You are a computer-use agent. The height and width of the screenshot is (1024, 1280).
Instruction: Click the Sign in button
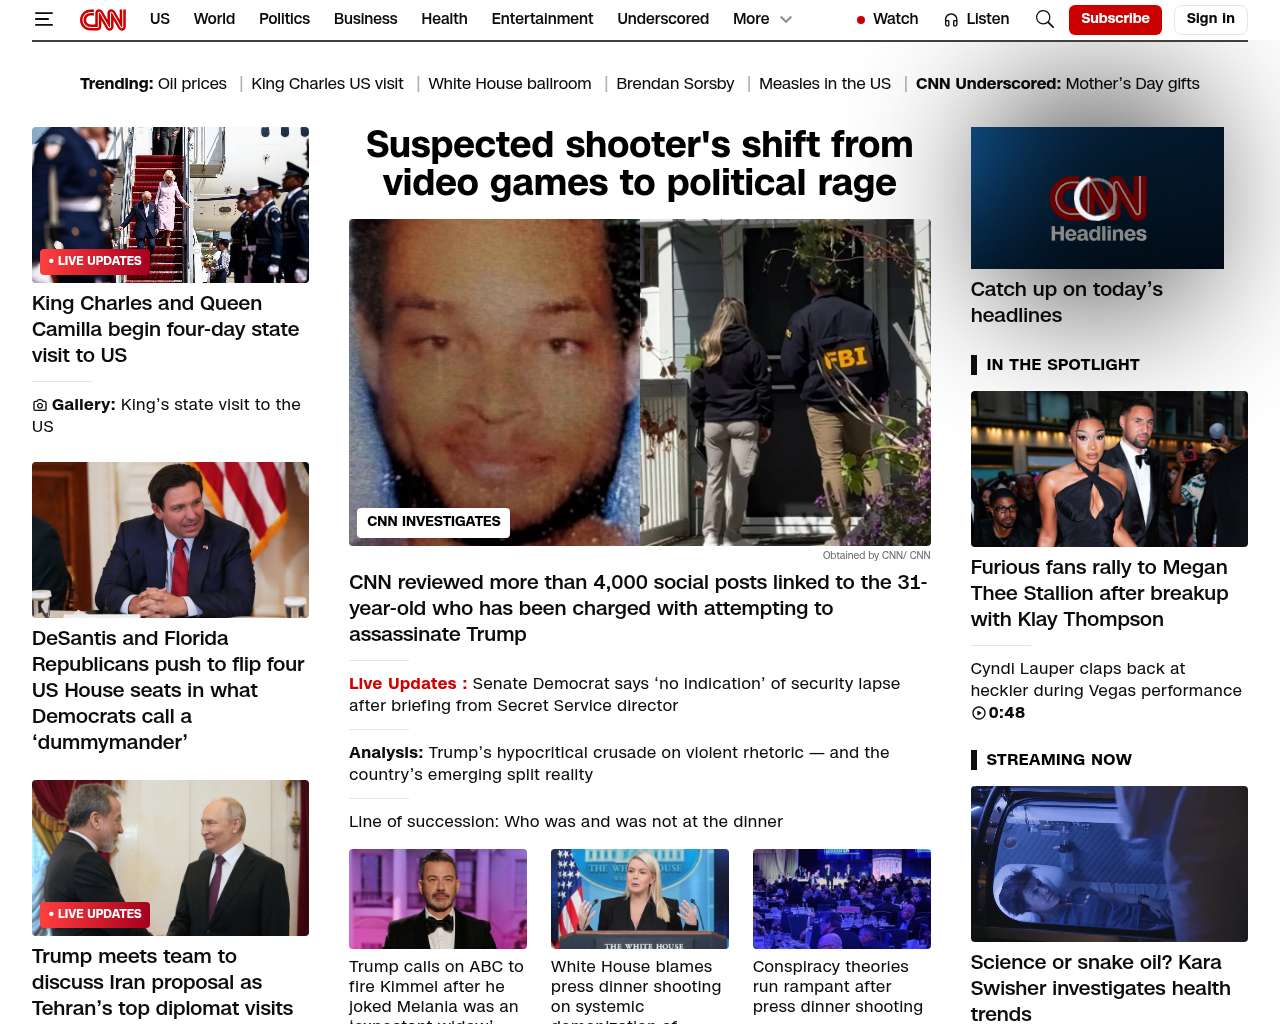[1210, 19]
